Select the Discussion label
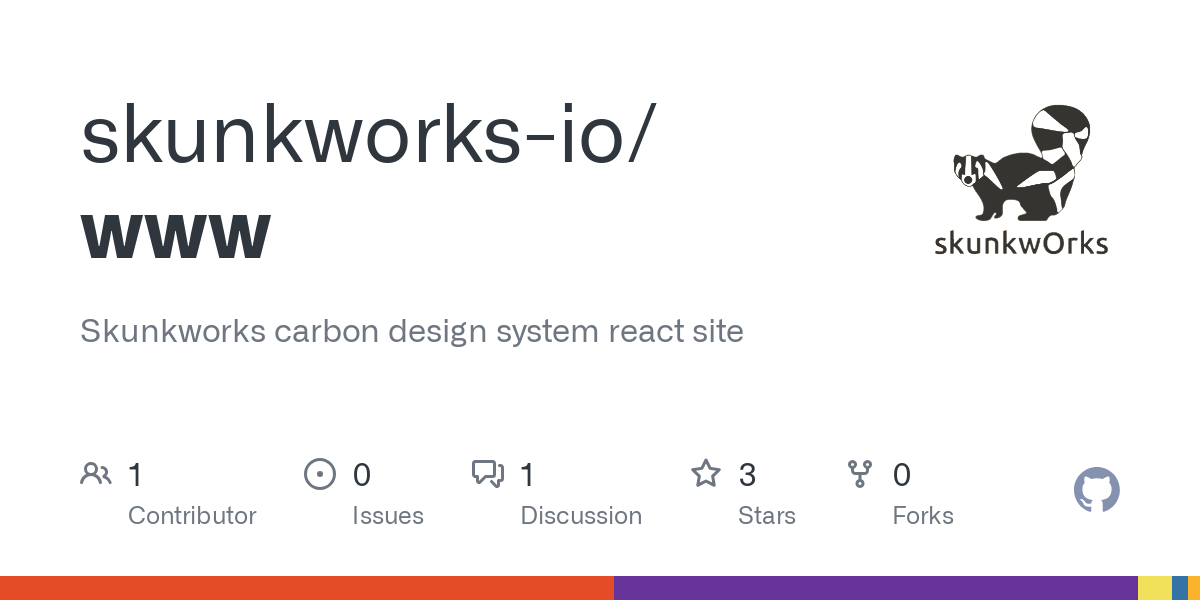This screenshot has width=1200, height=600. (581, 516)
